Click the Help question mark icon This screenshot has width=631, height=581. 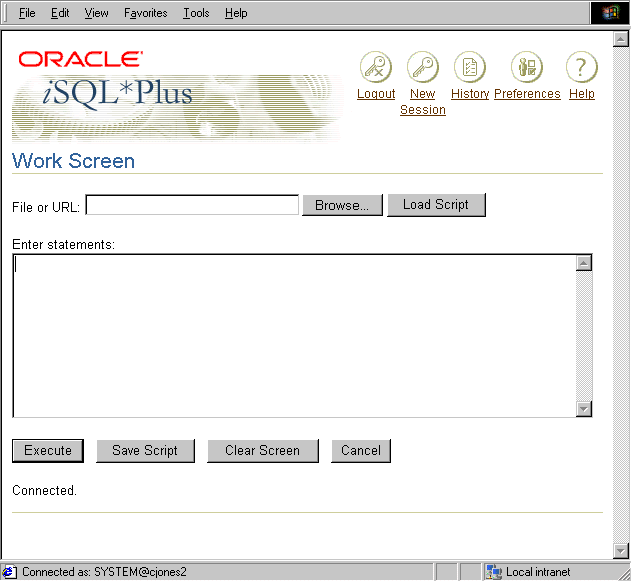(x=581, y=68)
